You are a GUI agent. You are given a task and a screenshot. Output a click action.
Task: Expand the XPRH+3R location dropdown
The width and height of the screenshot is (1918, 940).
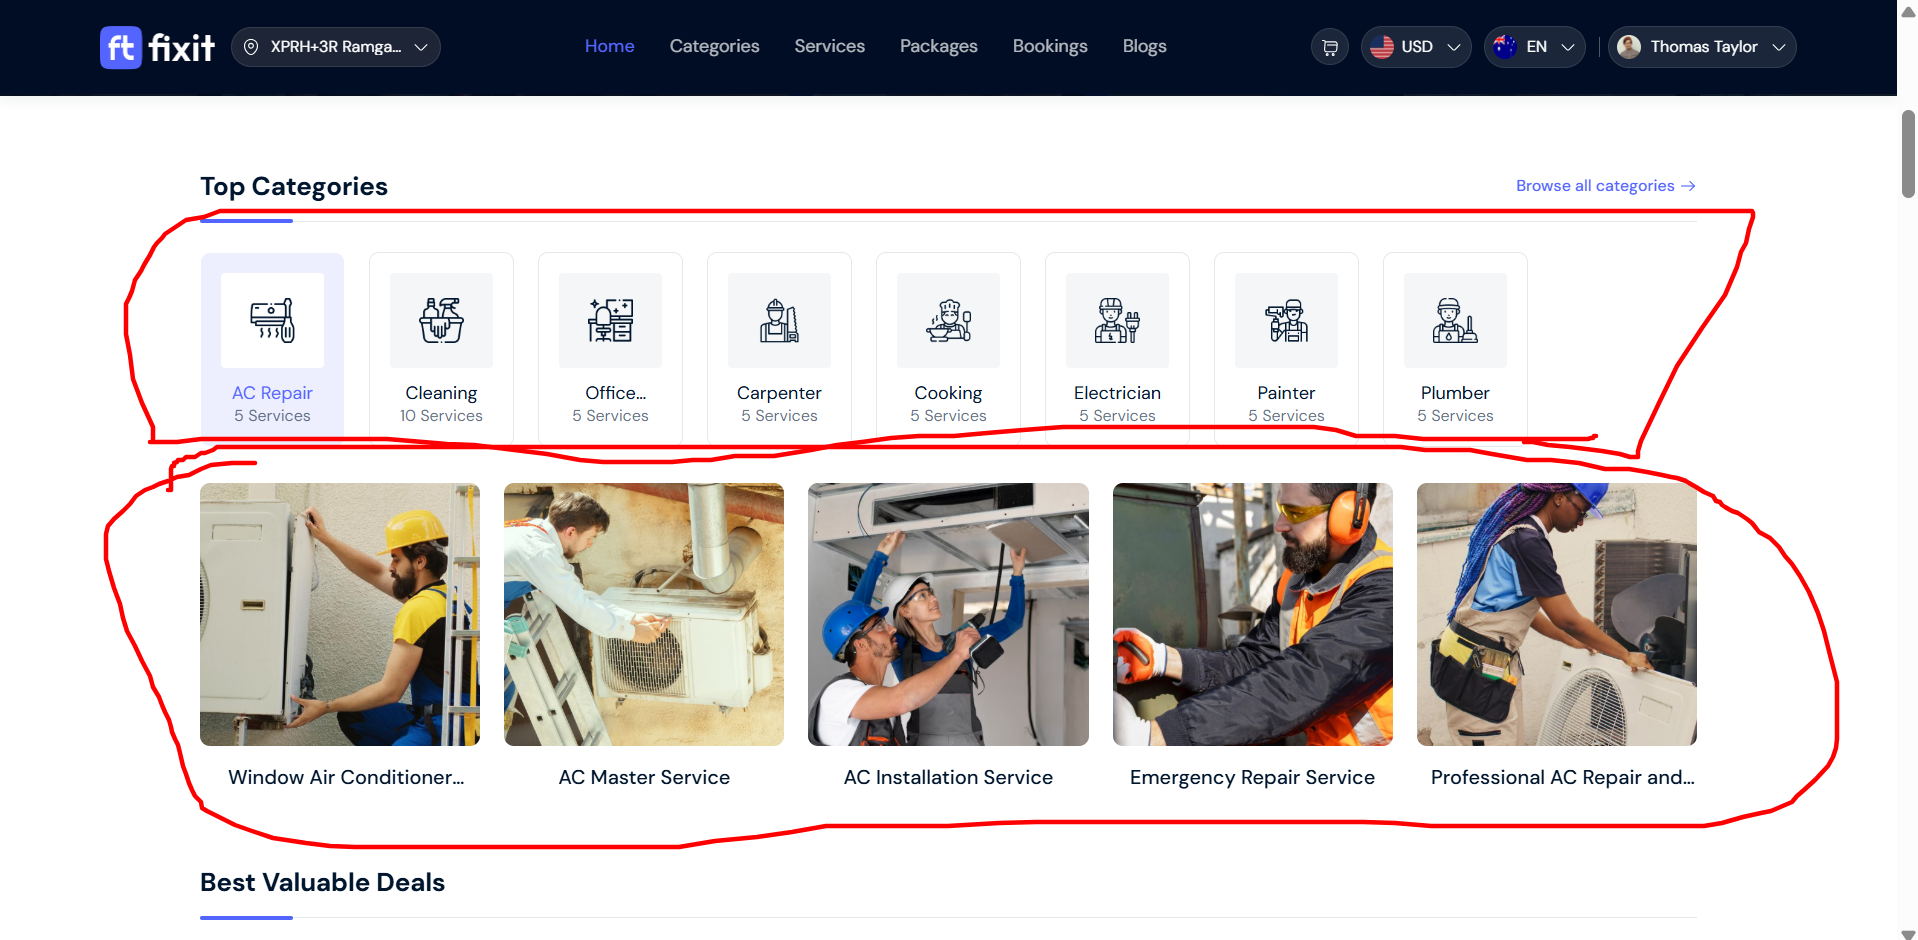(336, 47)
